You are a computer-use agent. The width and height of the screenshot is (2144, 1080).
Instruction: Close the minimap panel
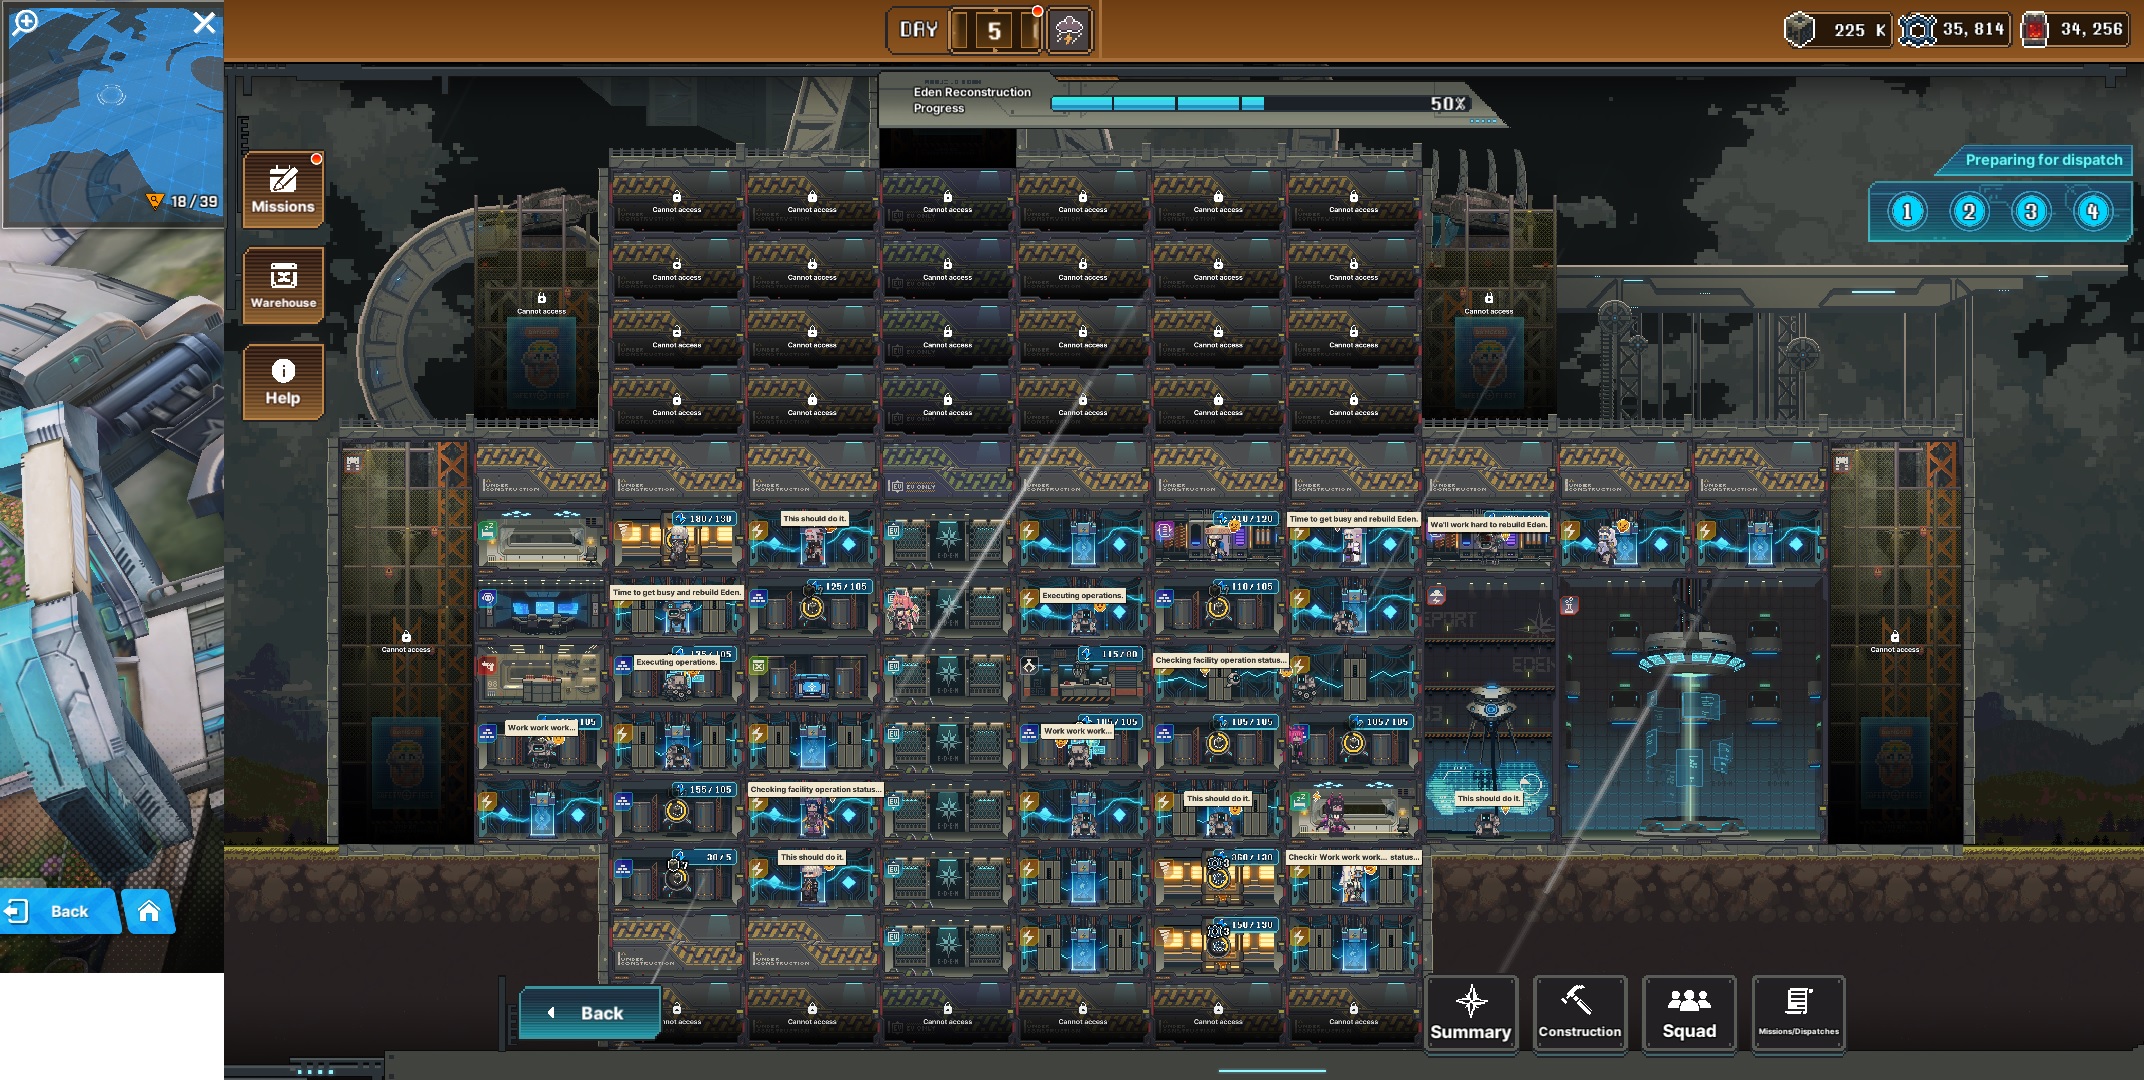pyautogui.click(x=204, y=22)
